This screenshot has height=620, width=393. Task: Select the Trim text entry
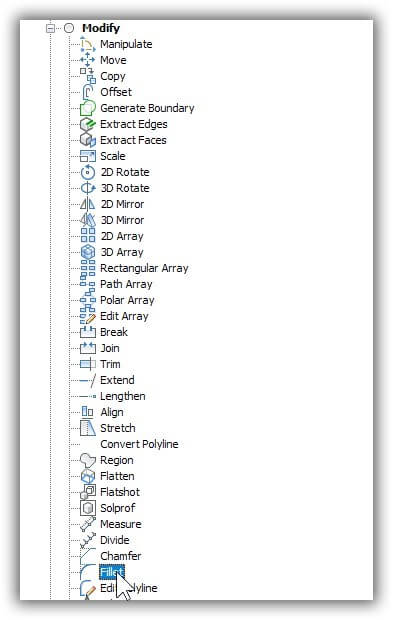click(110, 364)
